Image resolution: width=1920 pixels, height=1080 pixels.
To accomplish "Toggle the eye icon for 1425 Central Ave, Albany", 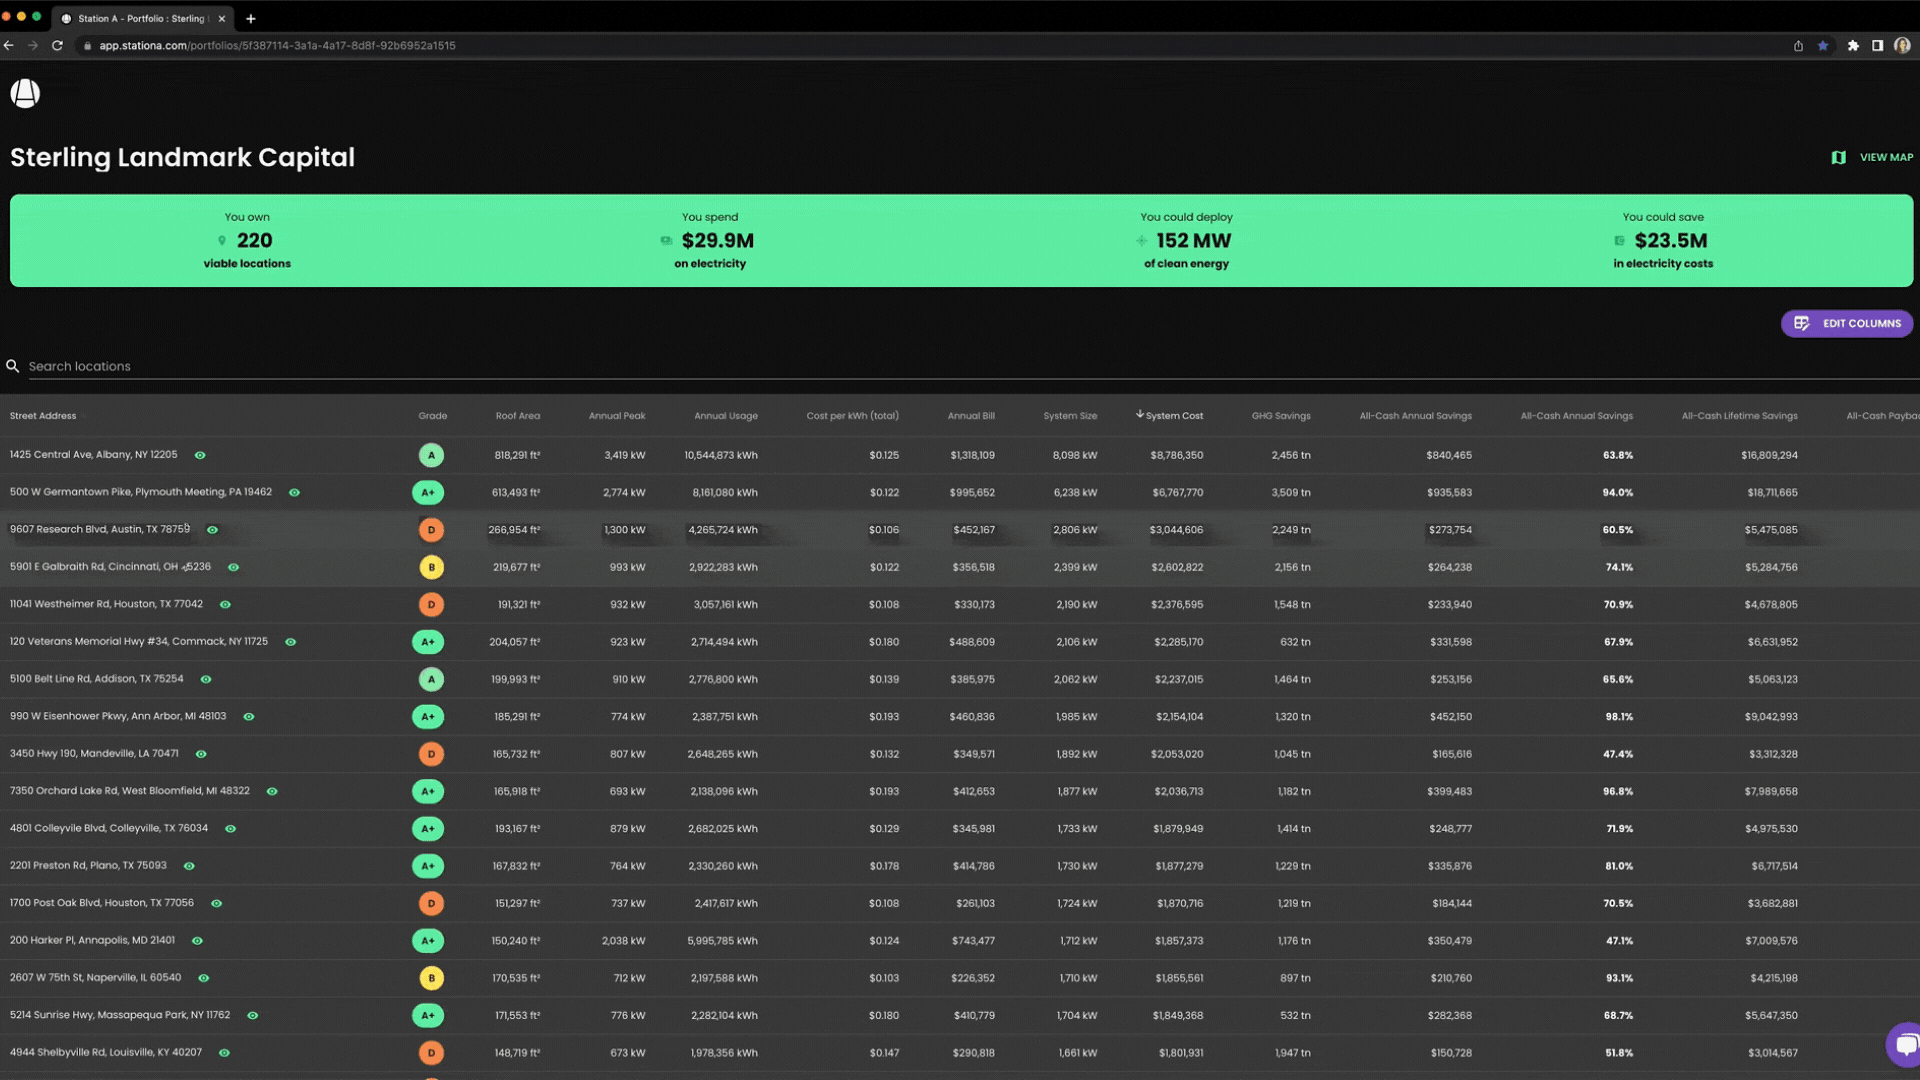I will 200,455.
